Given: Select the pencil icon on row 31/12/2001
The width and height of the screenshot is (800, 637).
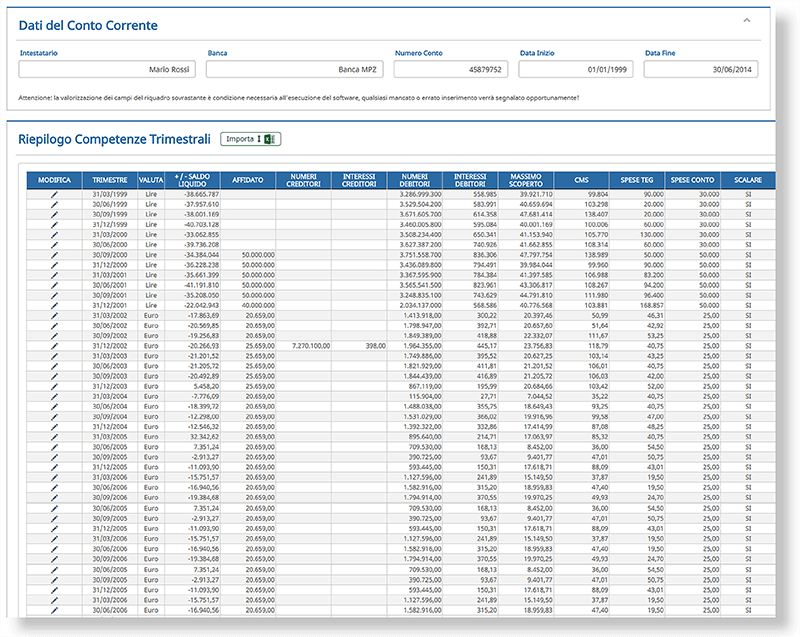Looking at the screenshot, I should [x=54, y=305].
